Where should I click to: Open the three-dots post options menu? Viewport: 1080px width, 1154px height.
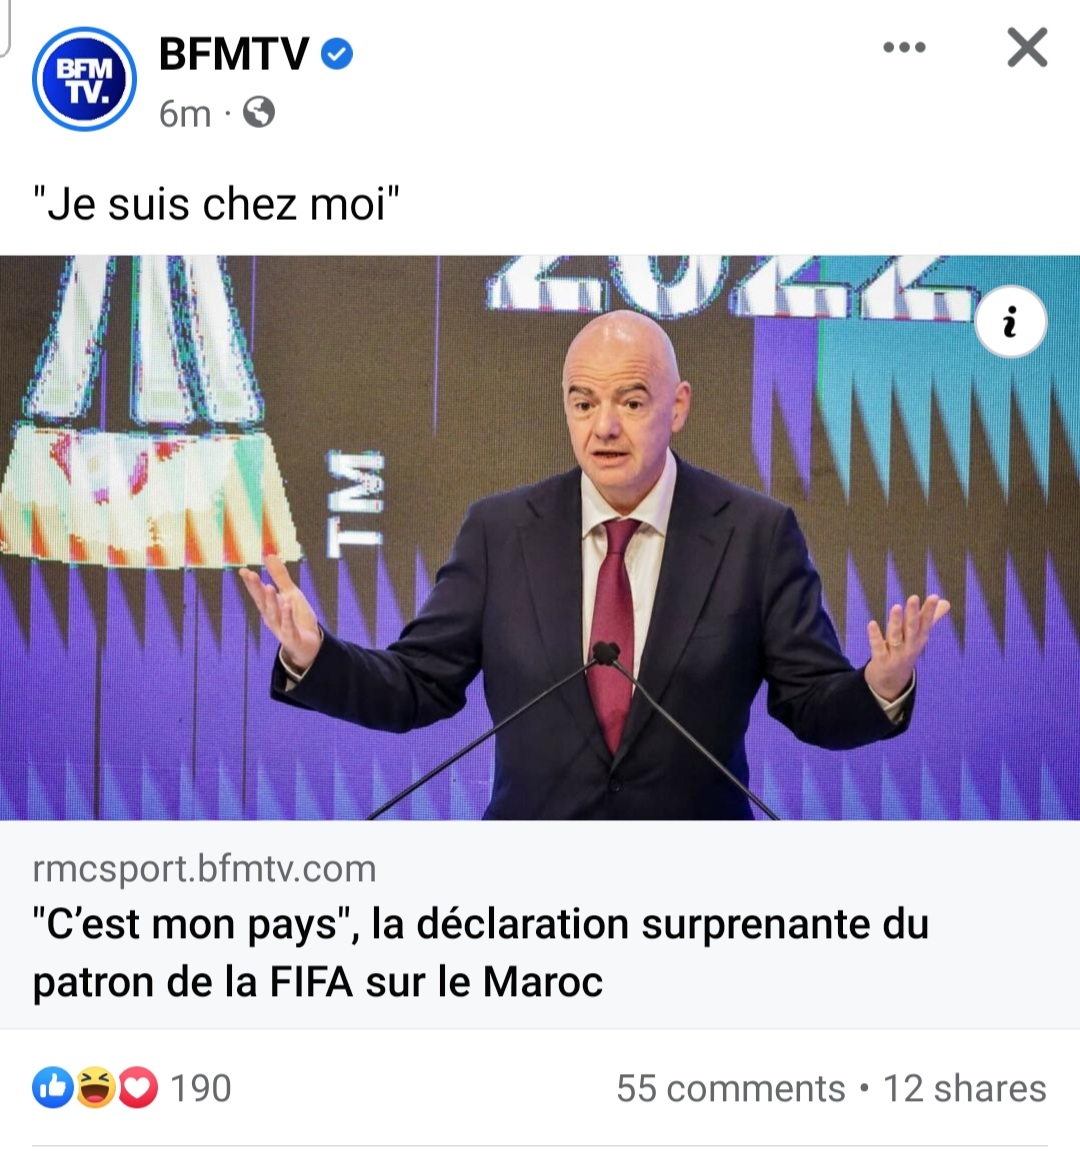pyautogui.click(x=904, y=48)
